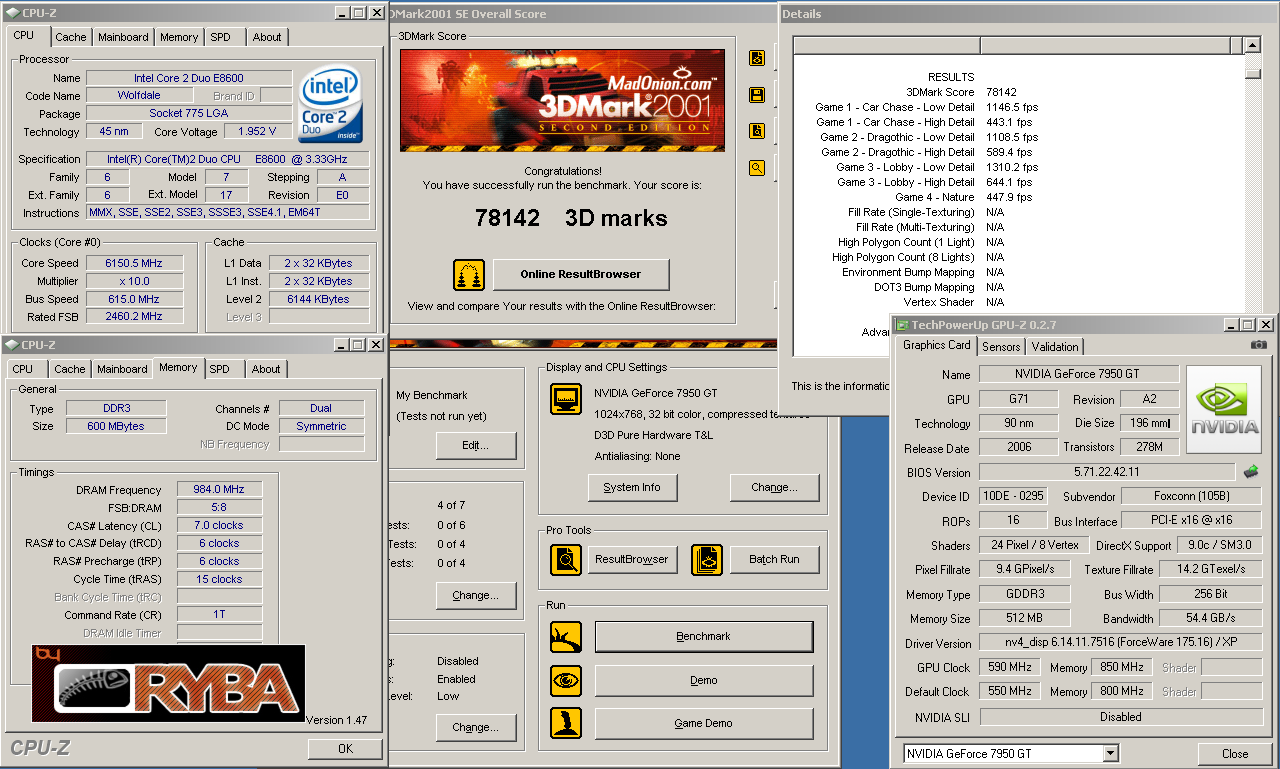Click the Memory Type DDR3 value in CPU-Z
The height and width of the screenshot is (769, 1280).
[116, 408]
